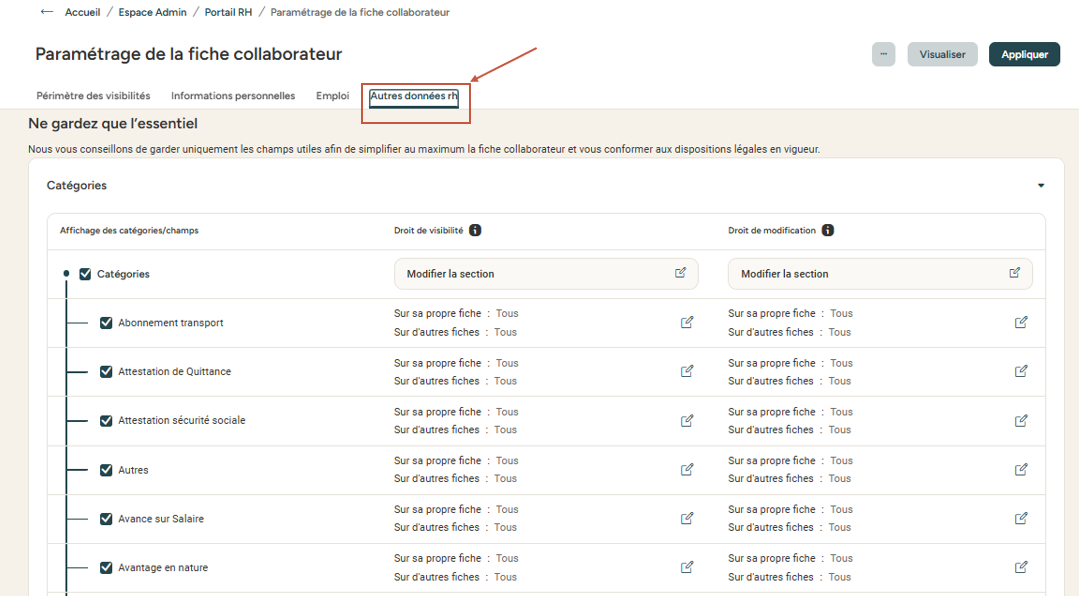The height and width of the screenshot is (596, 1079).
Task: Edit modification section for Catégories
Action: pyautogui.click(x=1014, y=273)
